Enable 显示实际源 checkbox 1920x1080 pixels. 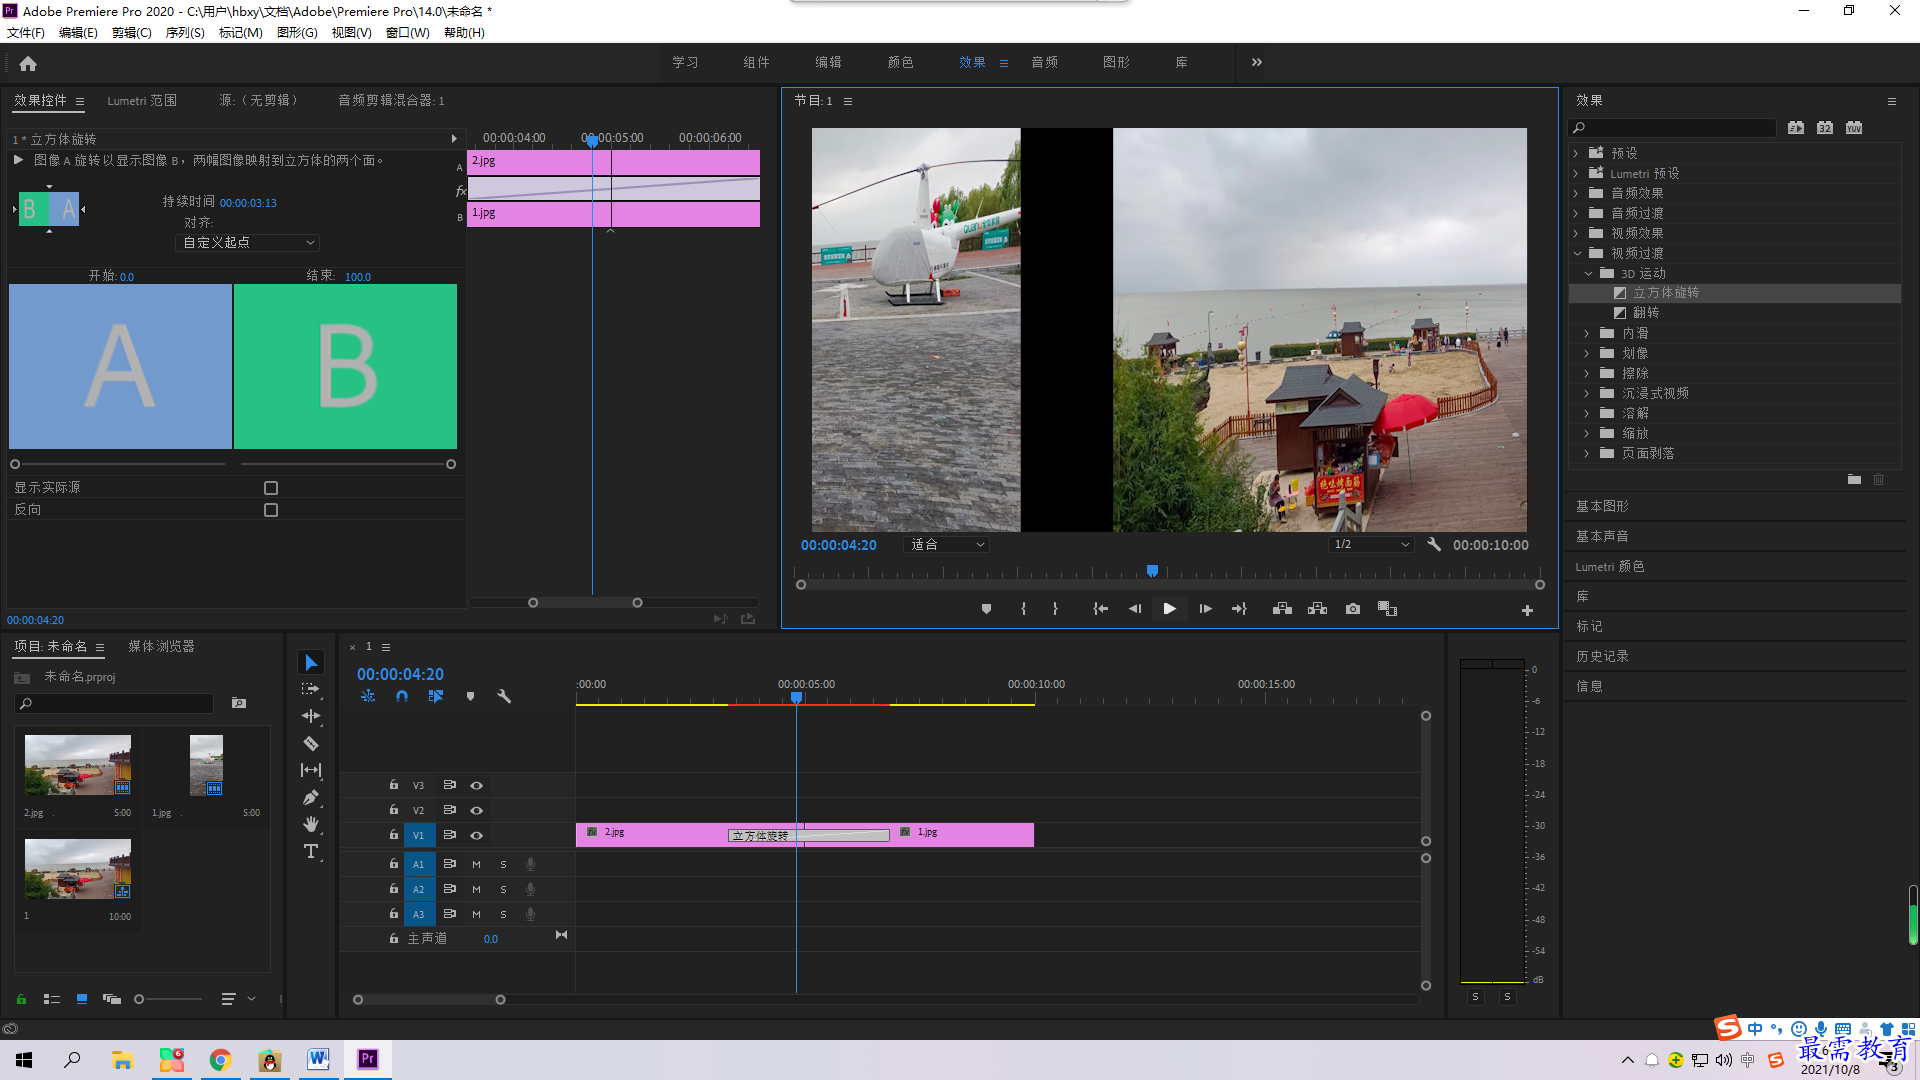271,488
